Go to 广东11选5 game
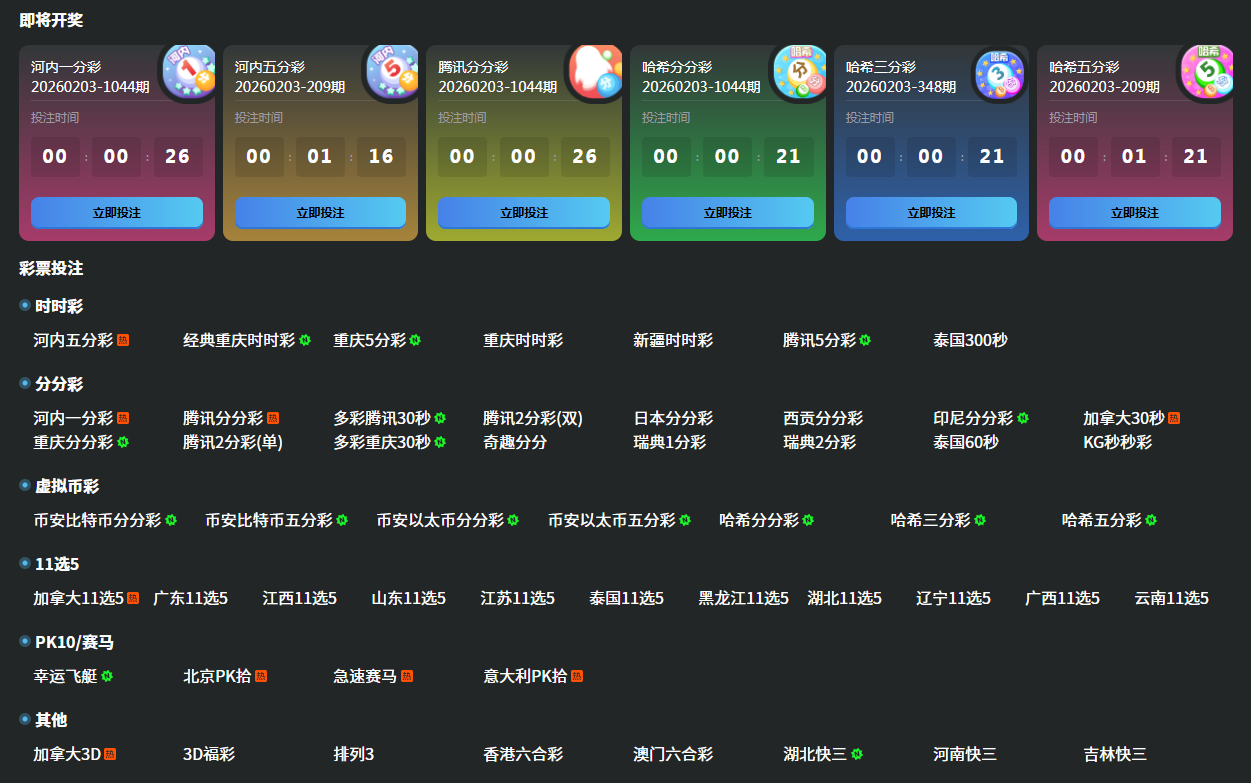1251x783 pixels. (x=190, y=598)
